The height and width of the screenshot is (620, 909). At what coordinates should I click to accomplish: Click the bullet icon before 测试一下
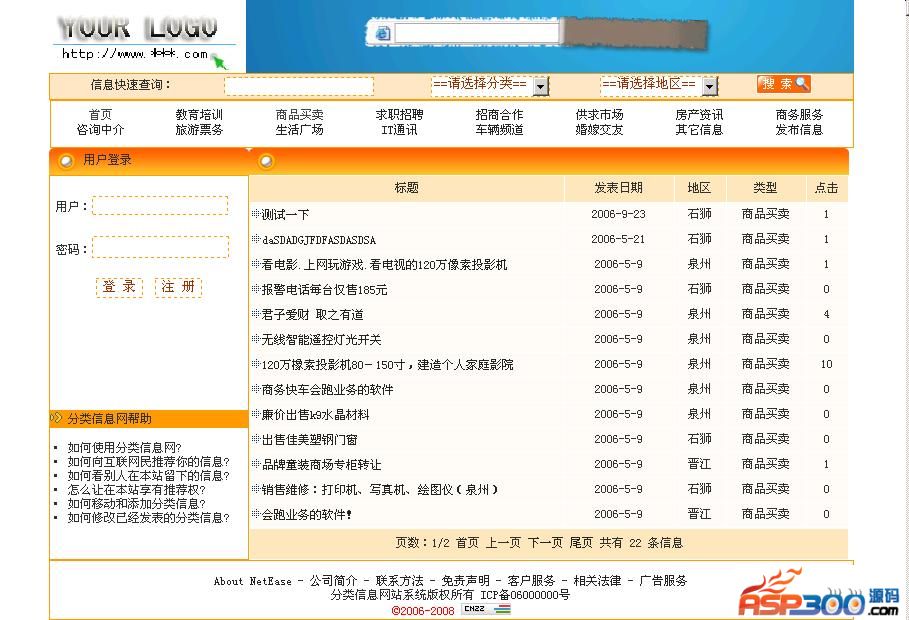[x=256, y=213]
